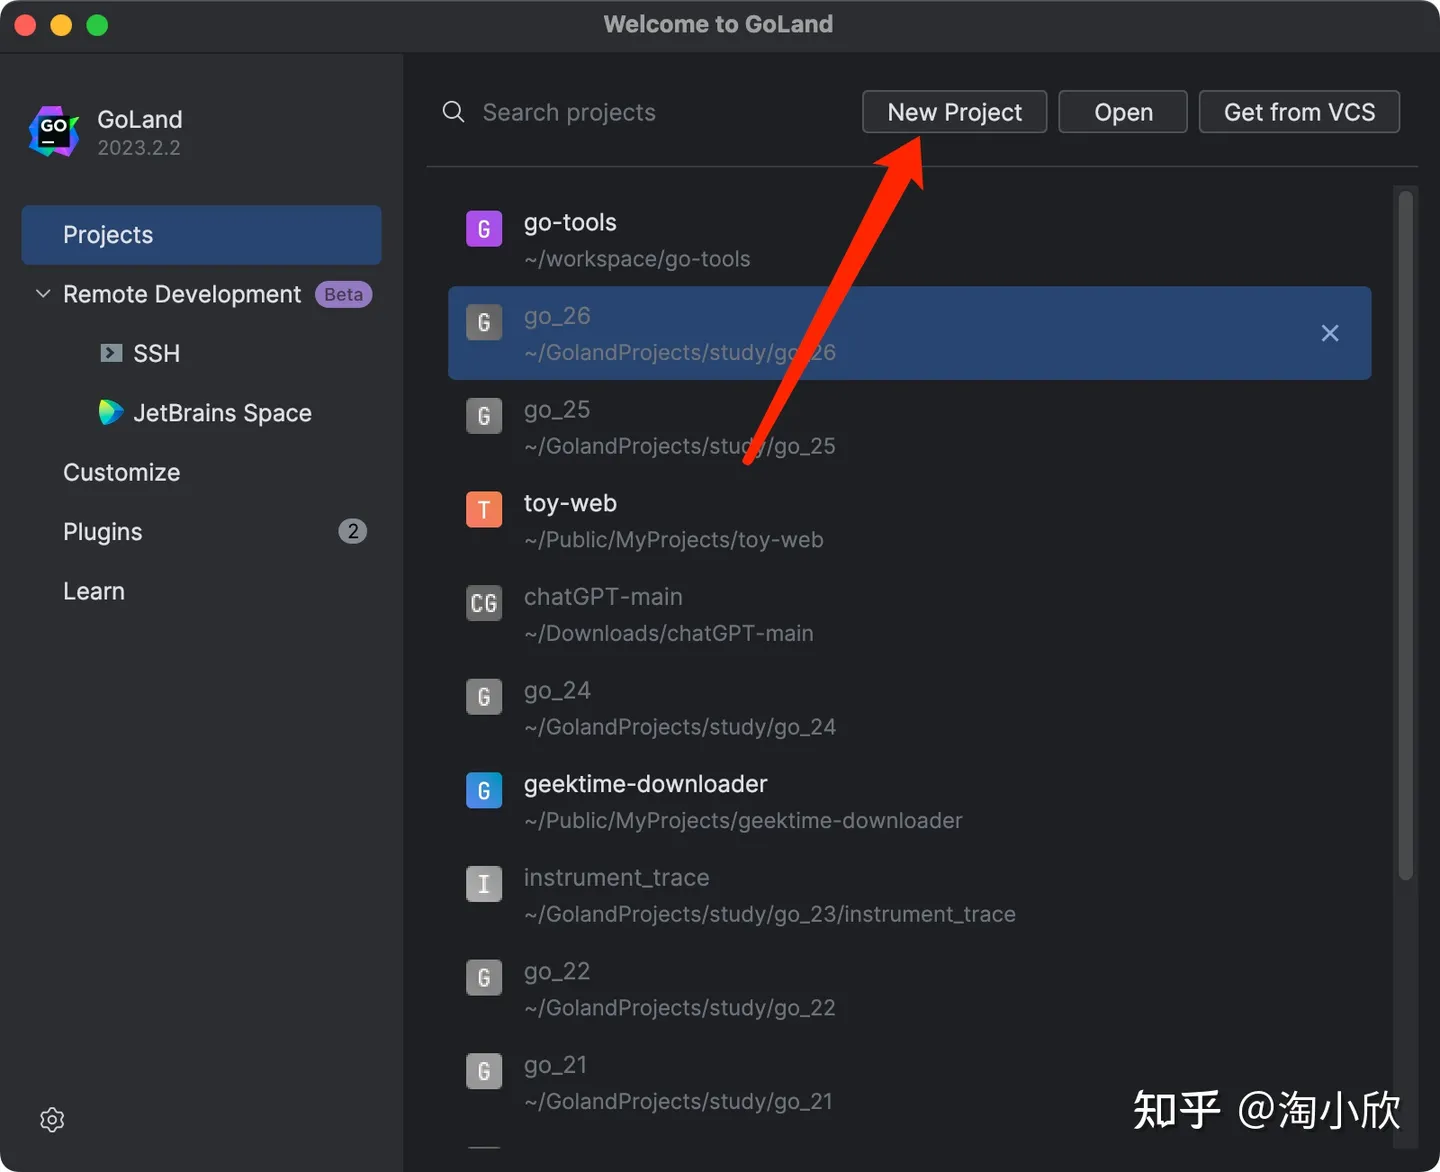
Task: Click the Get from VCS button
Action: [1299, 112]
